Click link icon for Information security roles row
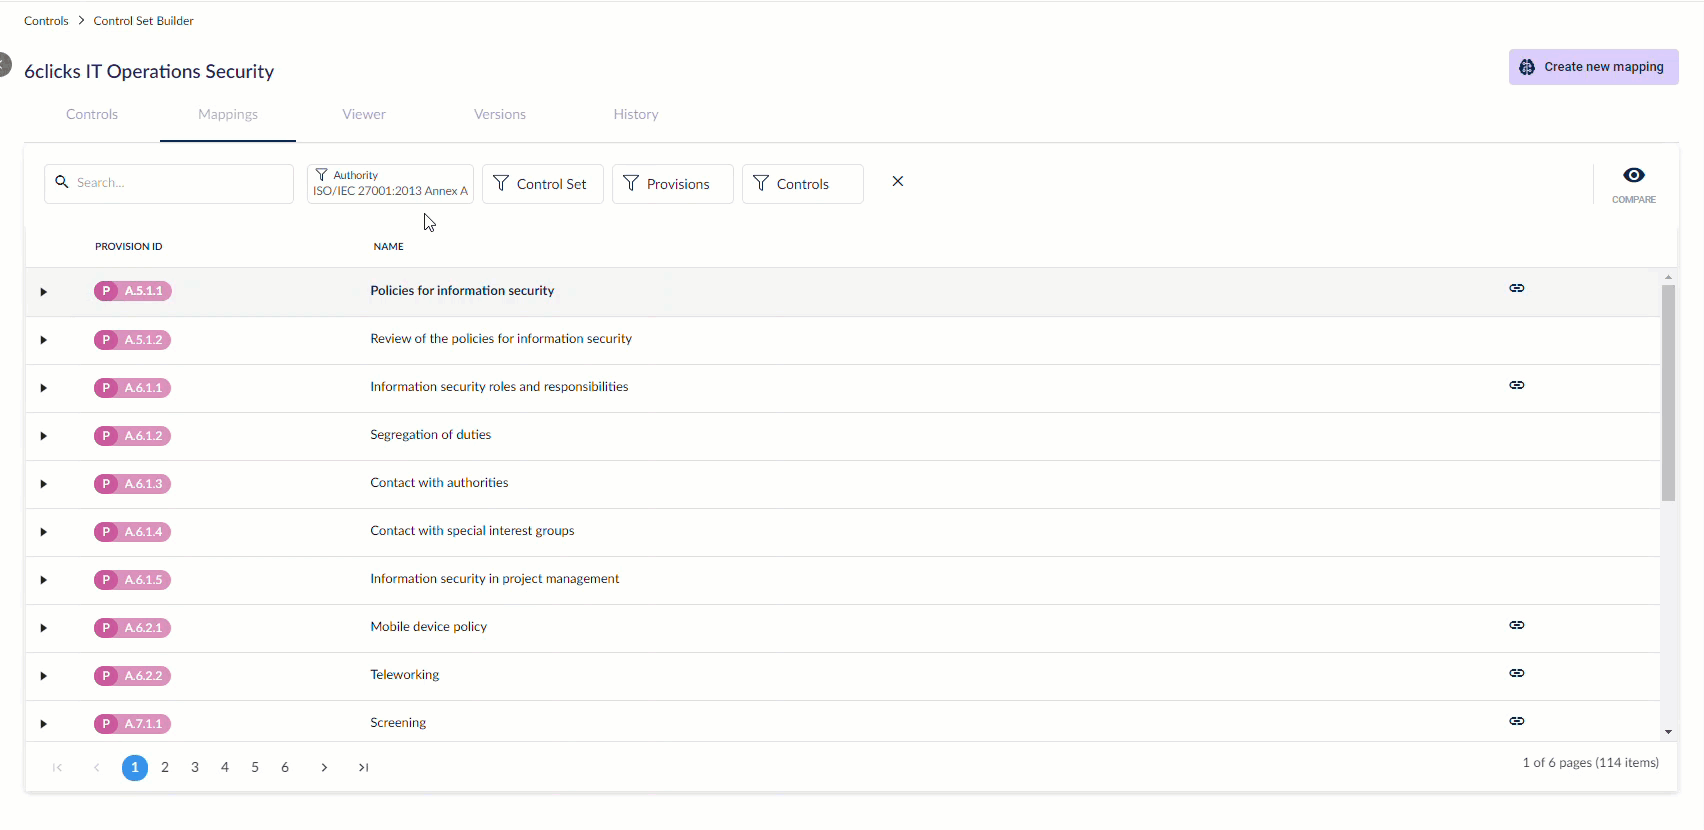Viewport: 1704px width, 830px height. pyautogui.click(x=1516, y=385)
